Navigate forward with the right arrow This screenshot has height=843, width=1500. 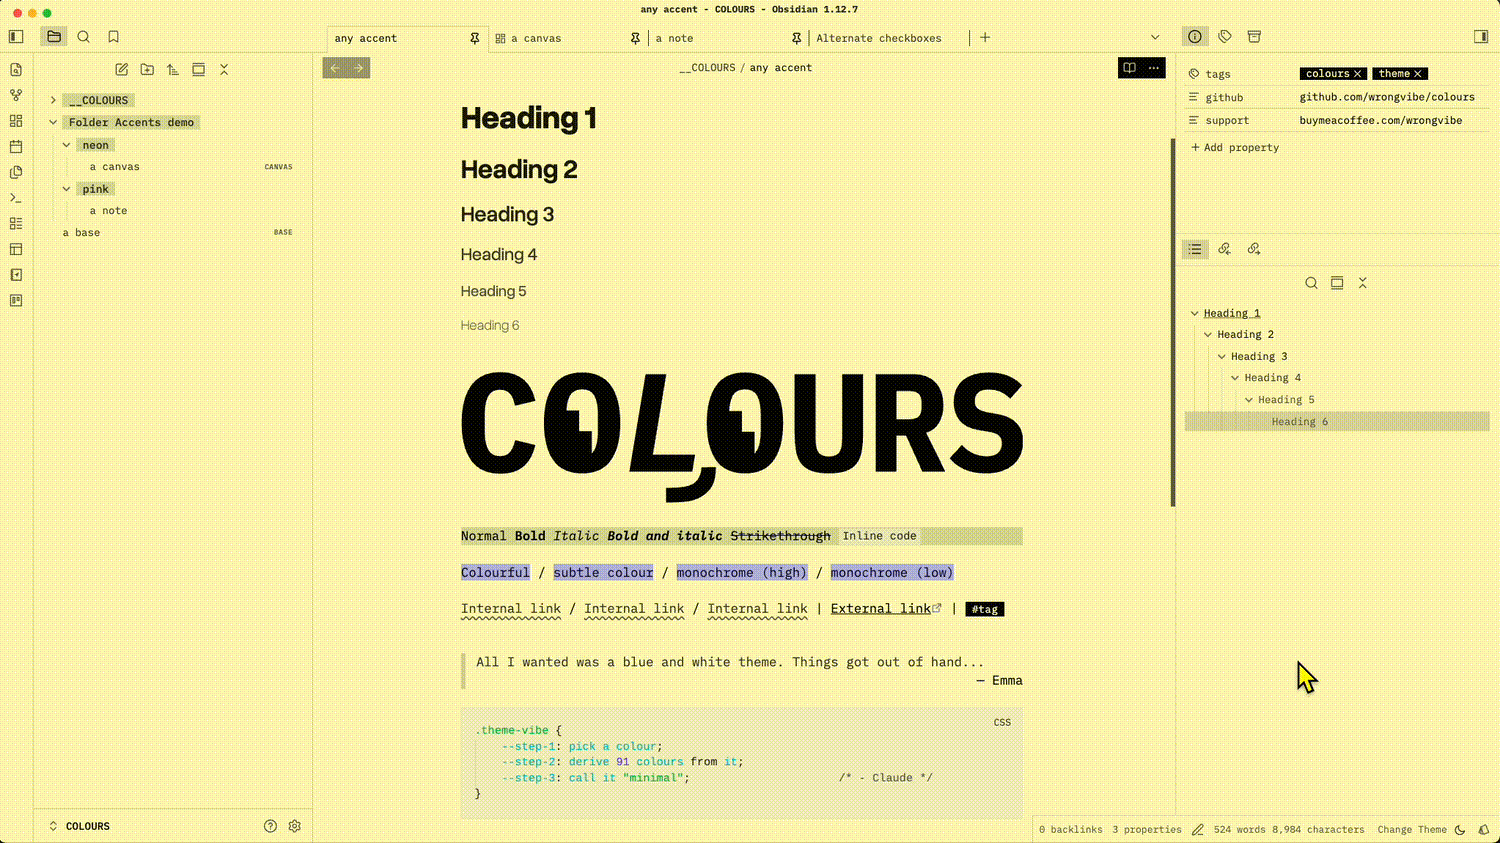coord(358,68)
